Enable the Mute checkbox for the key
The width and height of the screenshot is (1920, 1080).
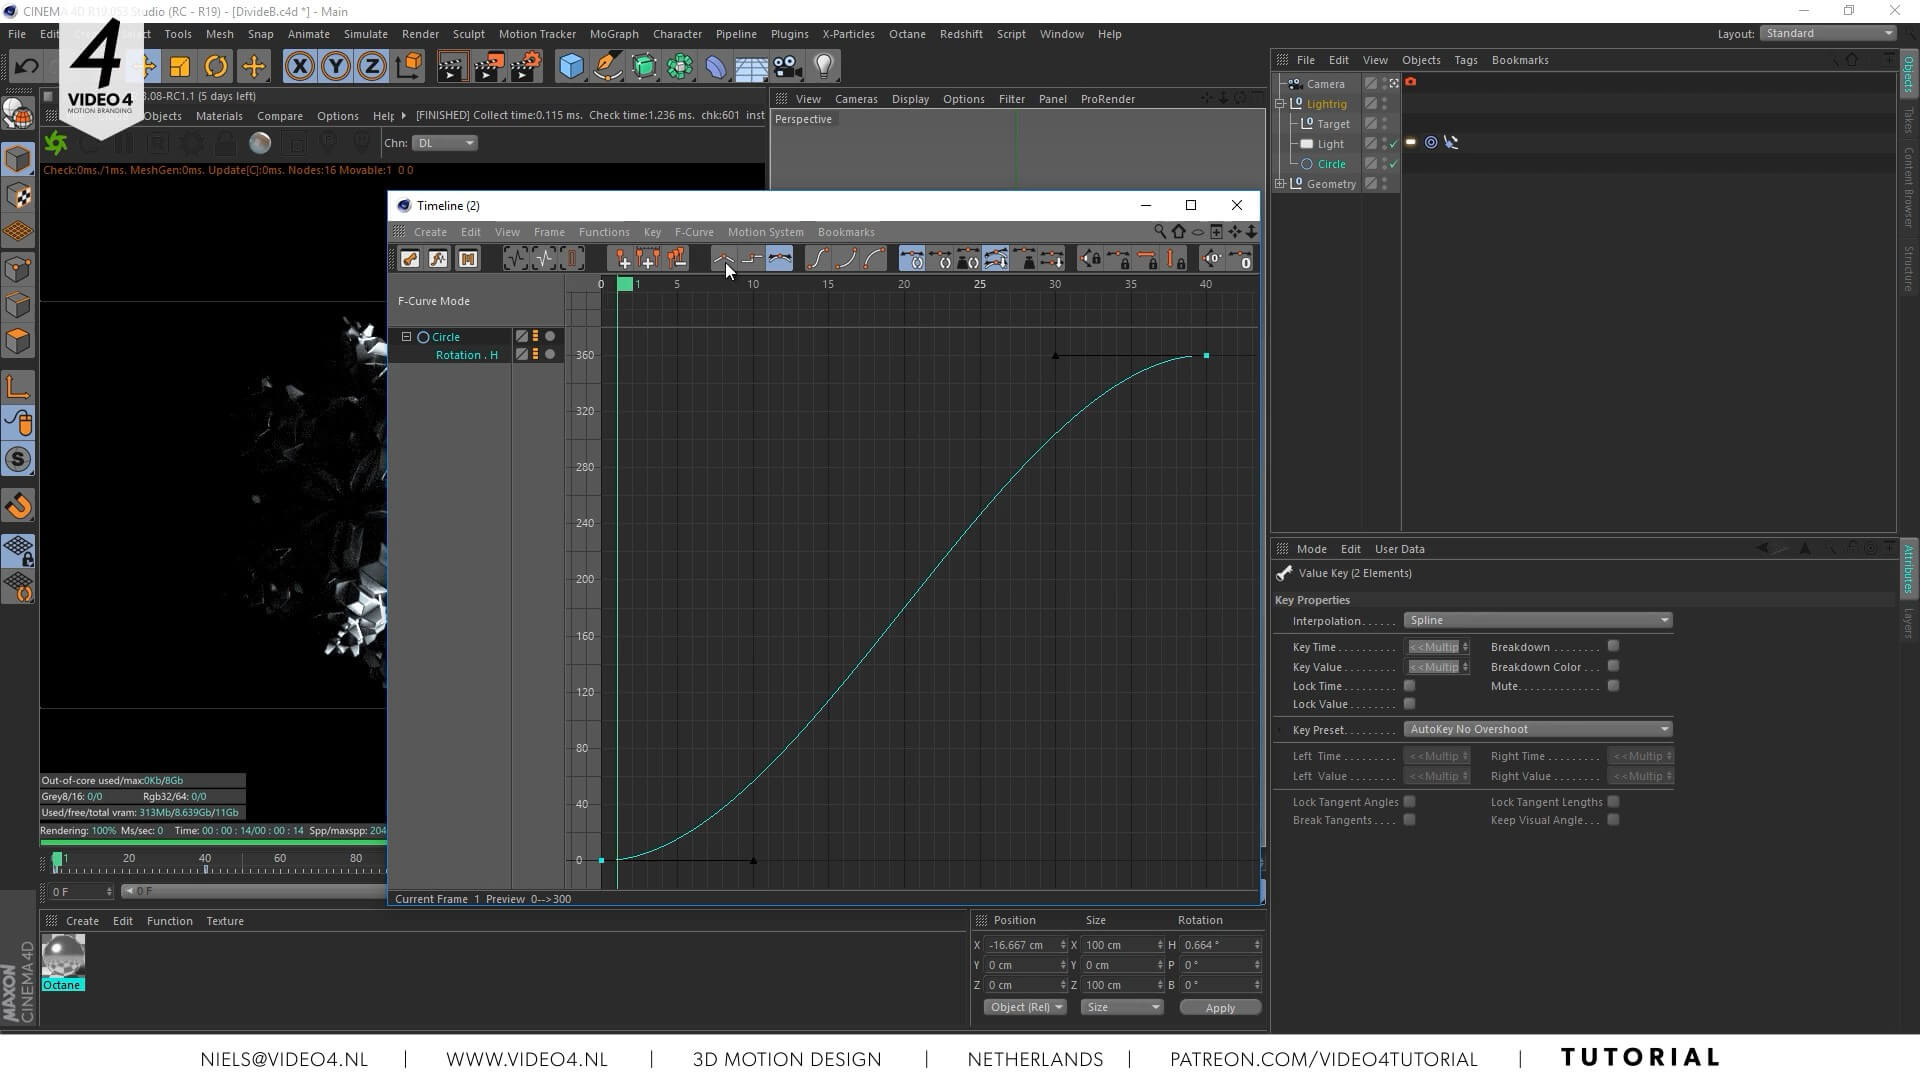(x=1613, y=686)
